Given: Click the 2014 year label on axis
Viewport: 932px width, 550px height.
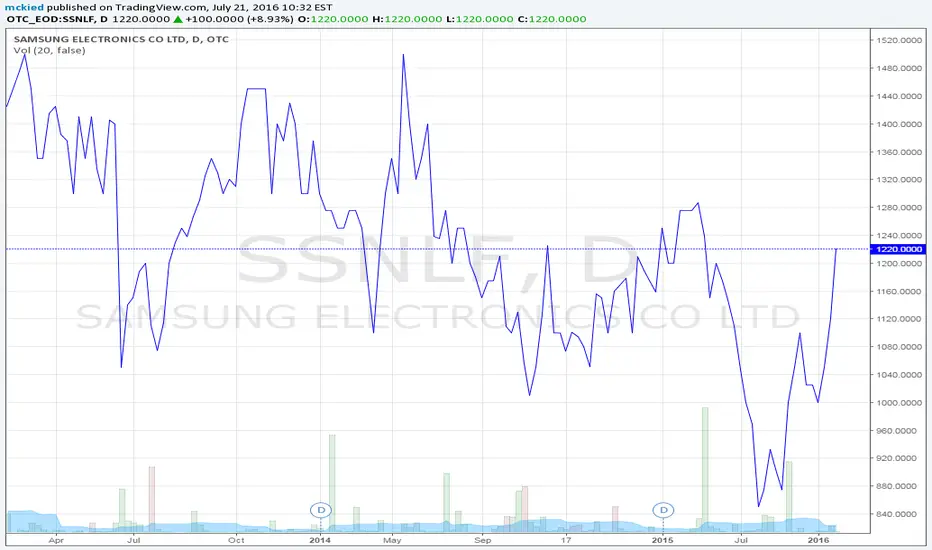Looking at the screenshot, I should (x=320, y=540).
